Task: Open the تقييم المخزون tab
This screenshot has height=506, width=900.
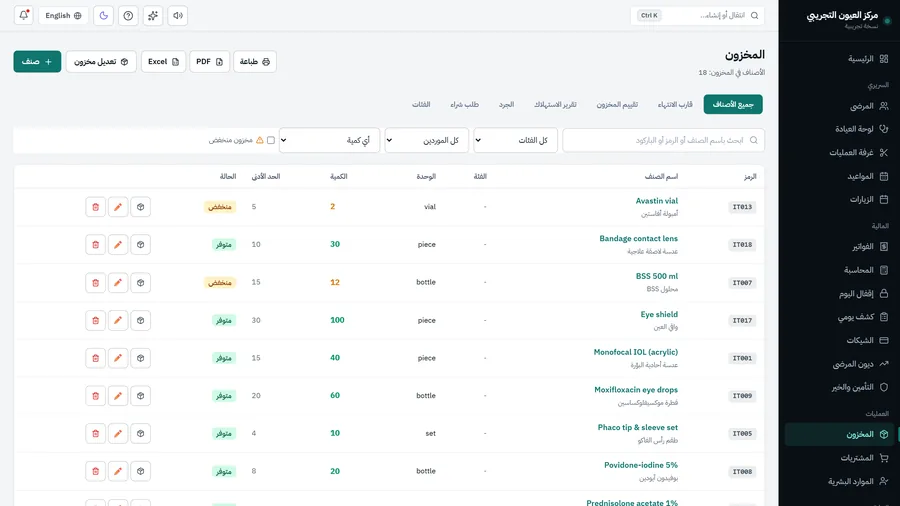Action: (x=617, y=104)
